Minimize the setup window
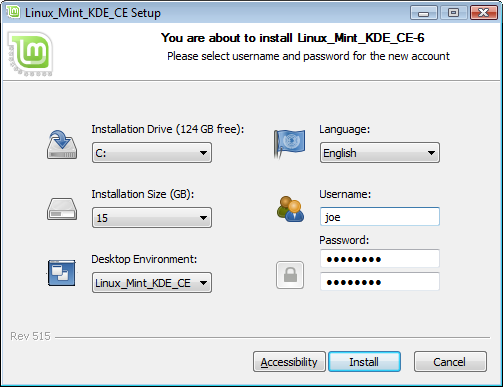Image resolution: width=503 pixels, height=387 pixels. [x=424, y=13]
